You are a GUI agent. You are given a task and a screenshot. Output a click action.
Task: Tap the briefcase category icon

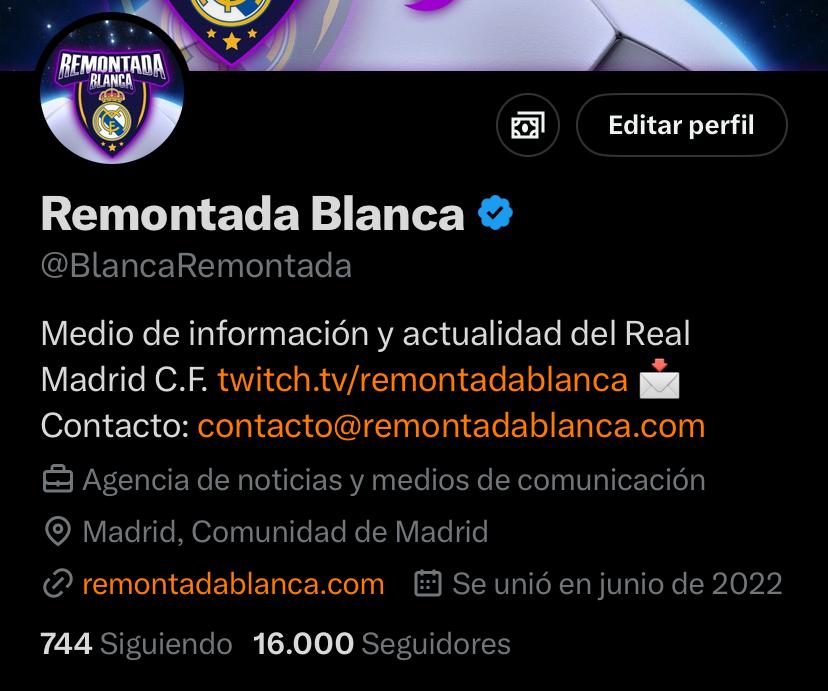coord(58,479)
